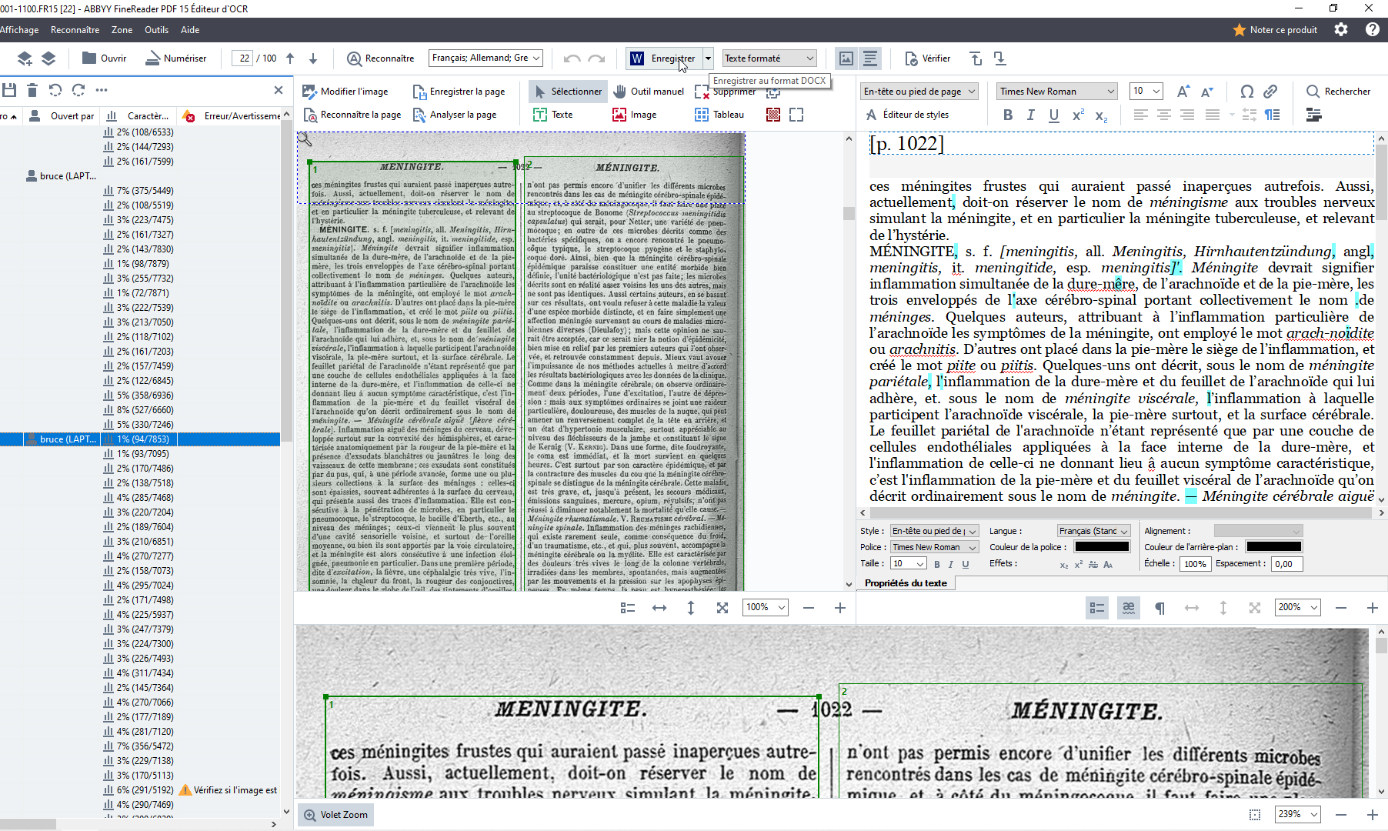This screenshot has width=1388, height=831.
Task: Open settings gear icon
Action: coord(1341,30)
